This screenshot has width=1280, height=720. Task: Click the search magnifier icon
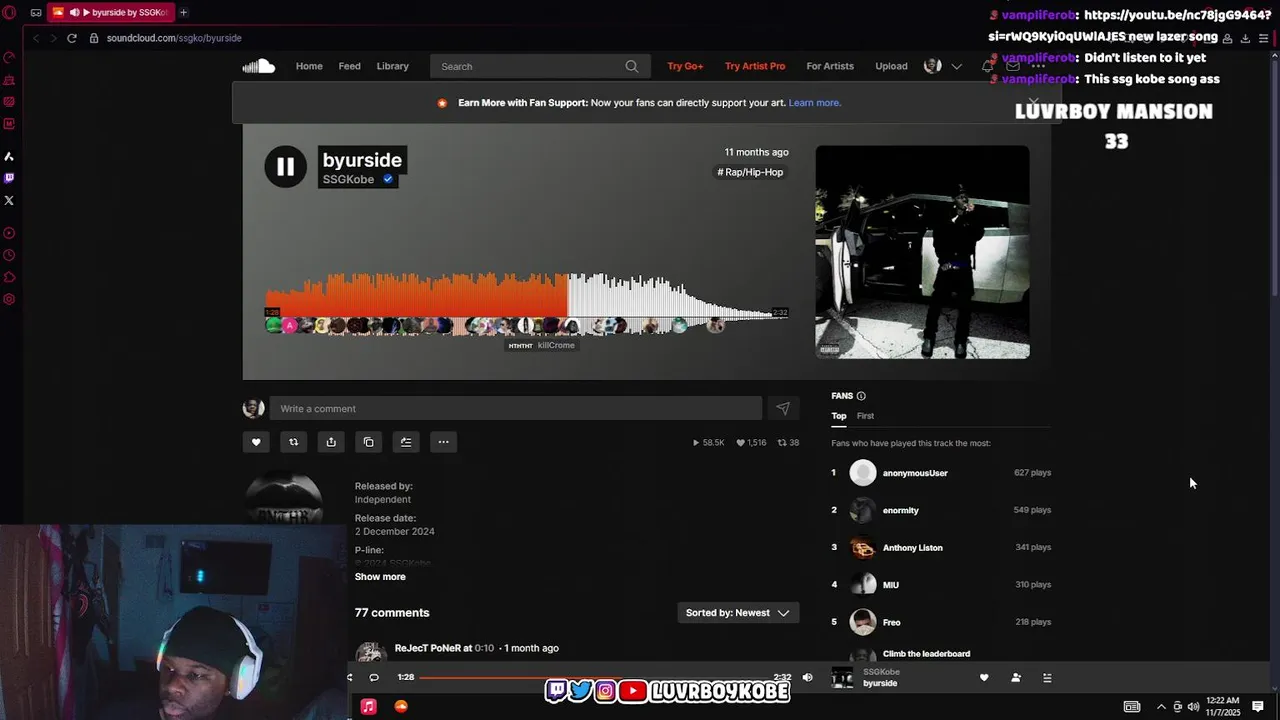631,66
